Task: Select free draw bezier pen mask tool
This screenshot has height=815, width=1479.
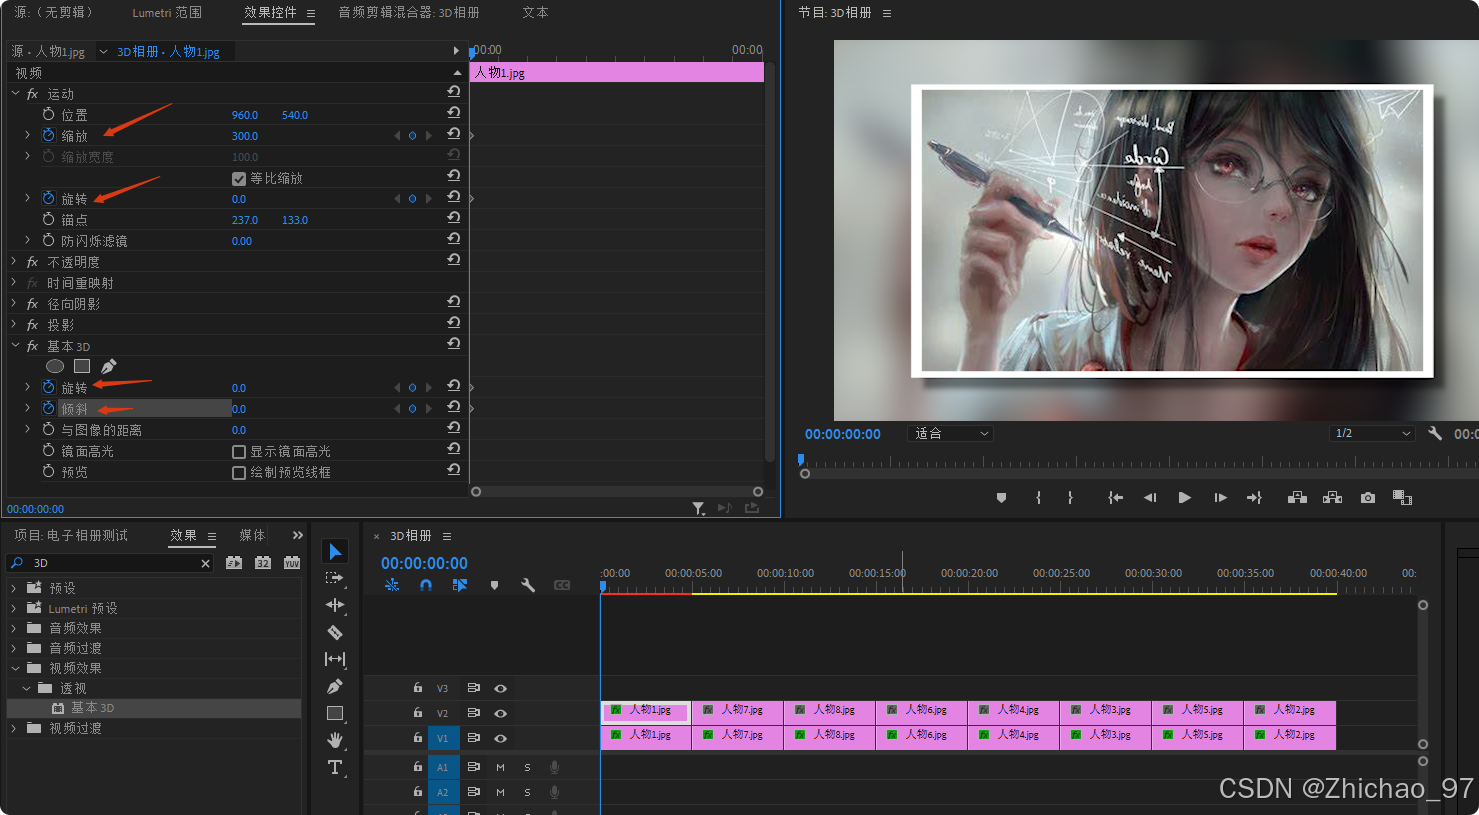Action: point(109,366)
